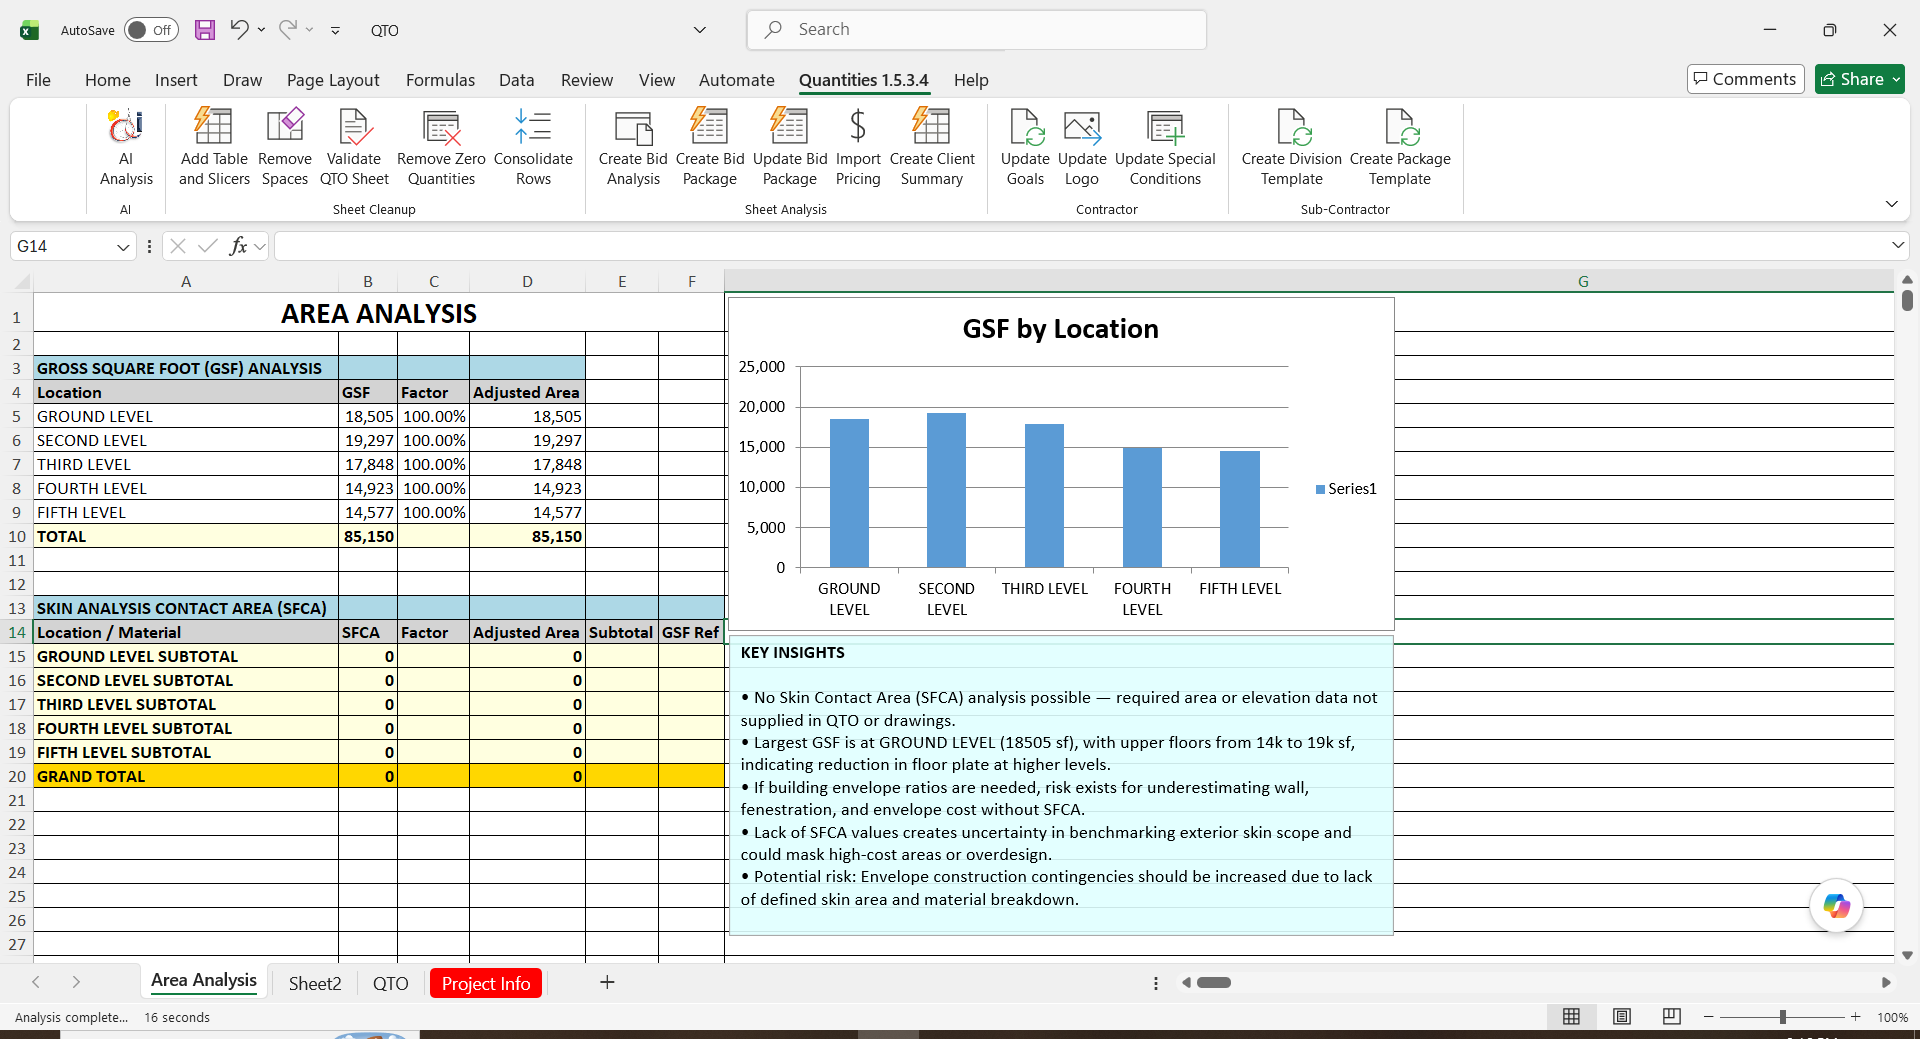Run Validate QTO Sheet
The image size is (1920, 1039).
tap(354, 147)
